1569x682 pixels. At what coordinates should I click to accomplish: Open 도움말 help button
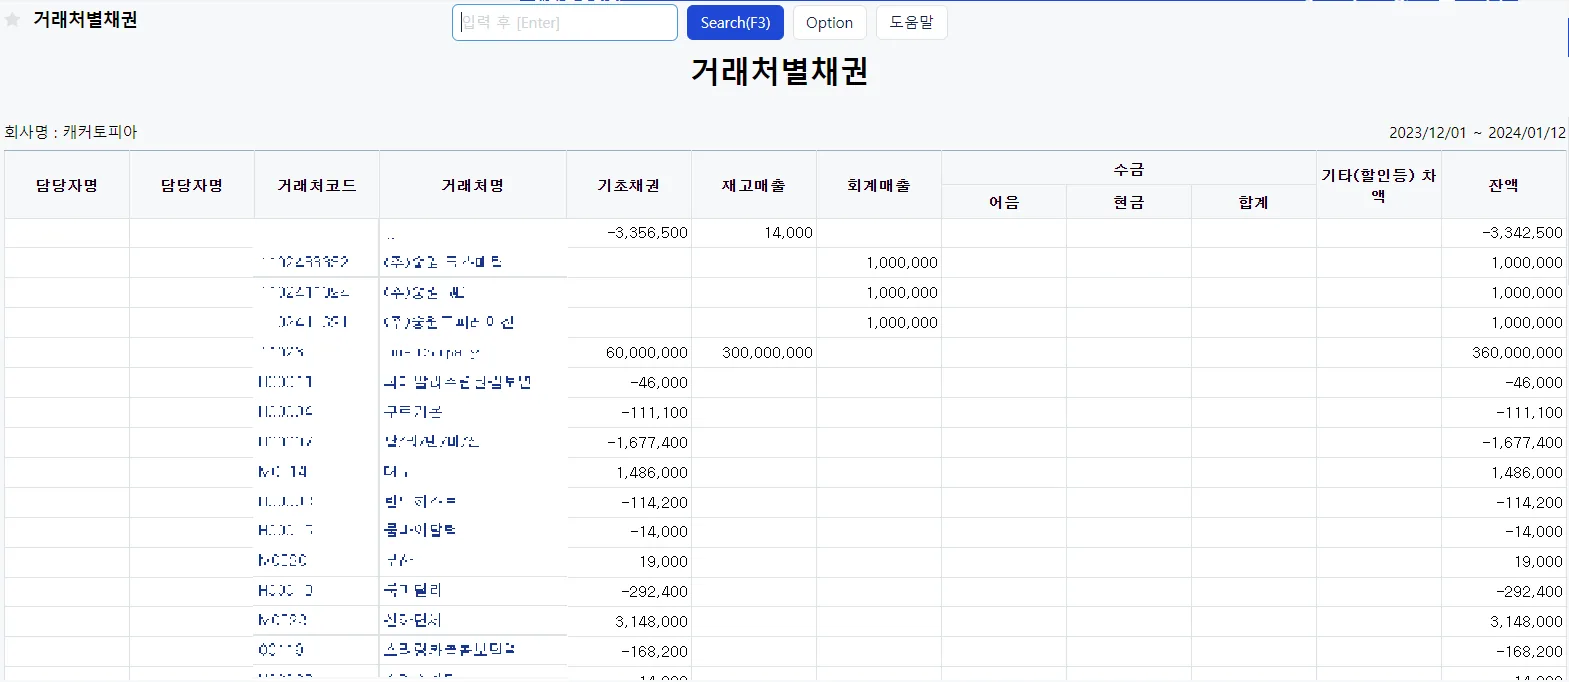tap(911, 22)
